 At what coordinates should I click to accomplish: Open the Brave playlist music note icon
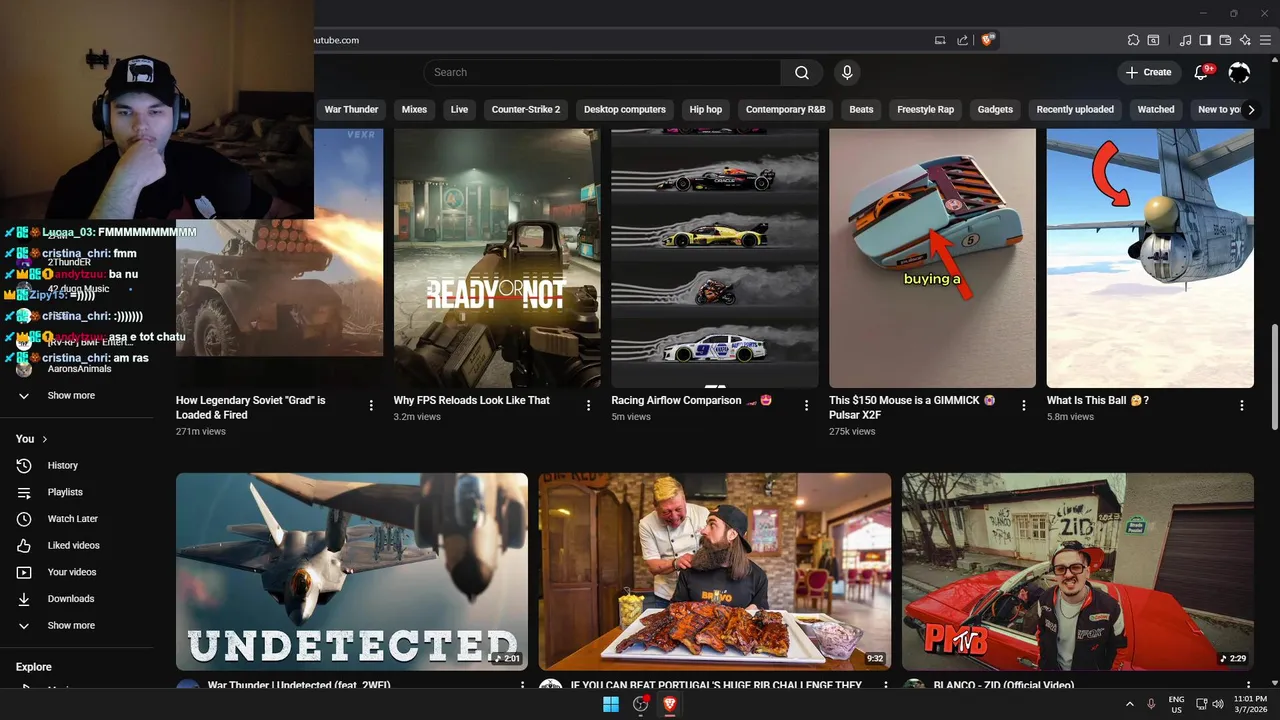pyautogui.click(x=1185, y=40)
